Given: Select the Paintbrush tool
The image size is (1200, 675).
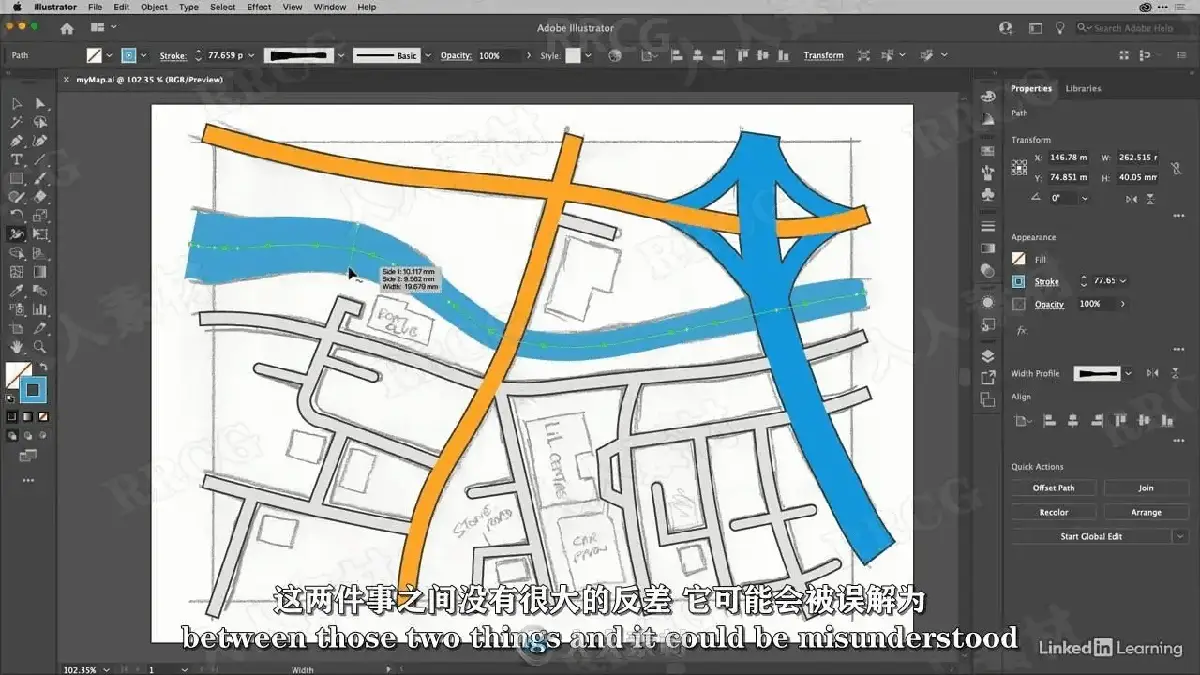Looking at the screenshot, I should click(41, 178).
